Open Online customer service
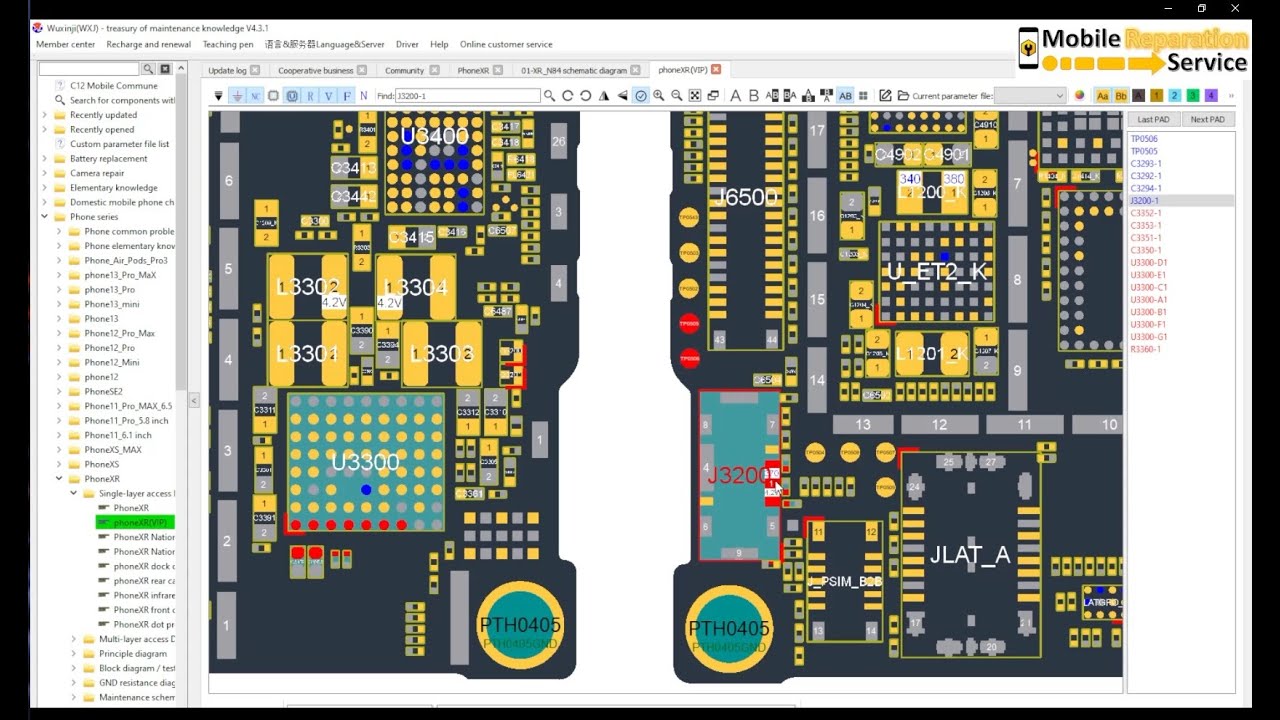Image resolution: width=1280 pixels, height=720 pixels. click(506, 44)
